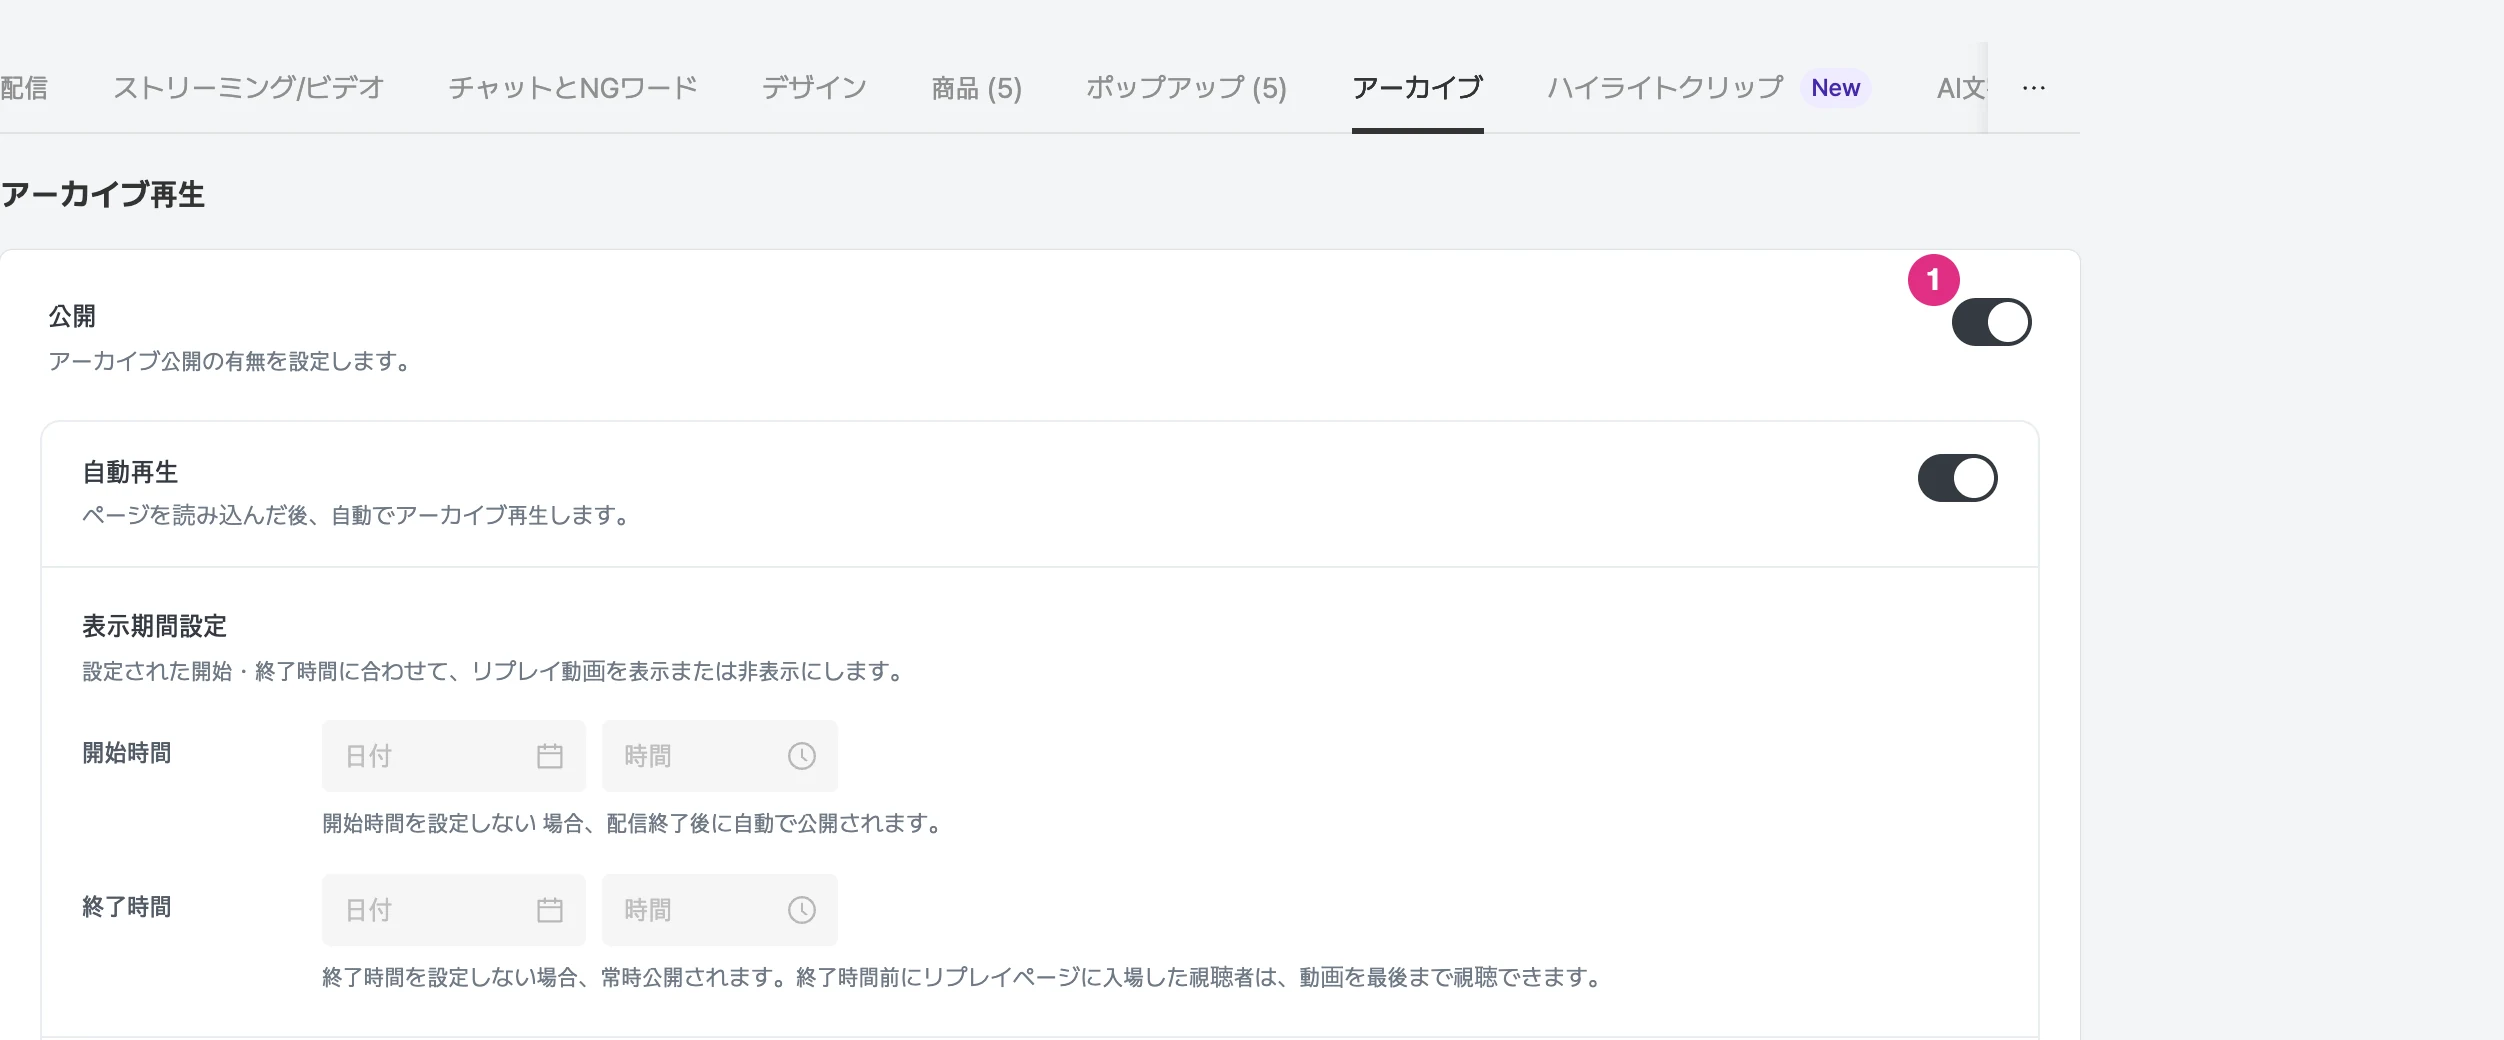Click the 公開 label text
This screenshot has width=2504, height=1040.
(72, 316)
